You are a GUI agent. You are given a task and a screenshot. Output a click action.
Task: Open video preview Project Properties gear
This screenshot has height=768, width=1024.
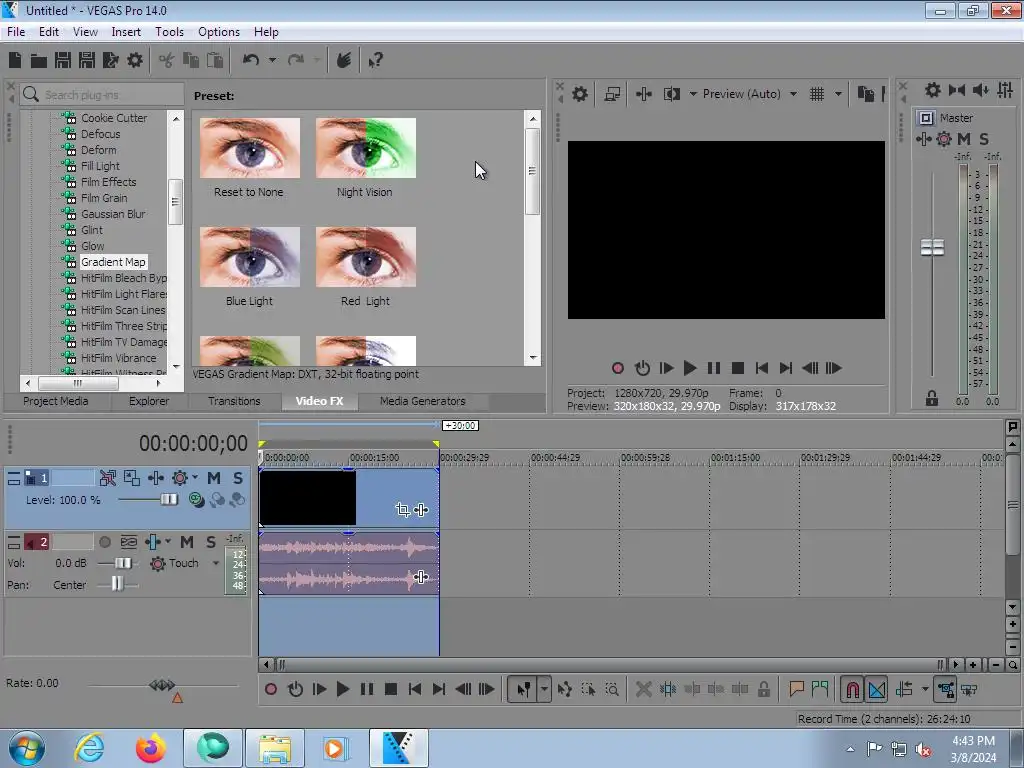(x=580, y=94)
